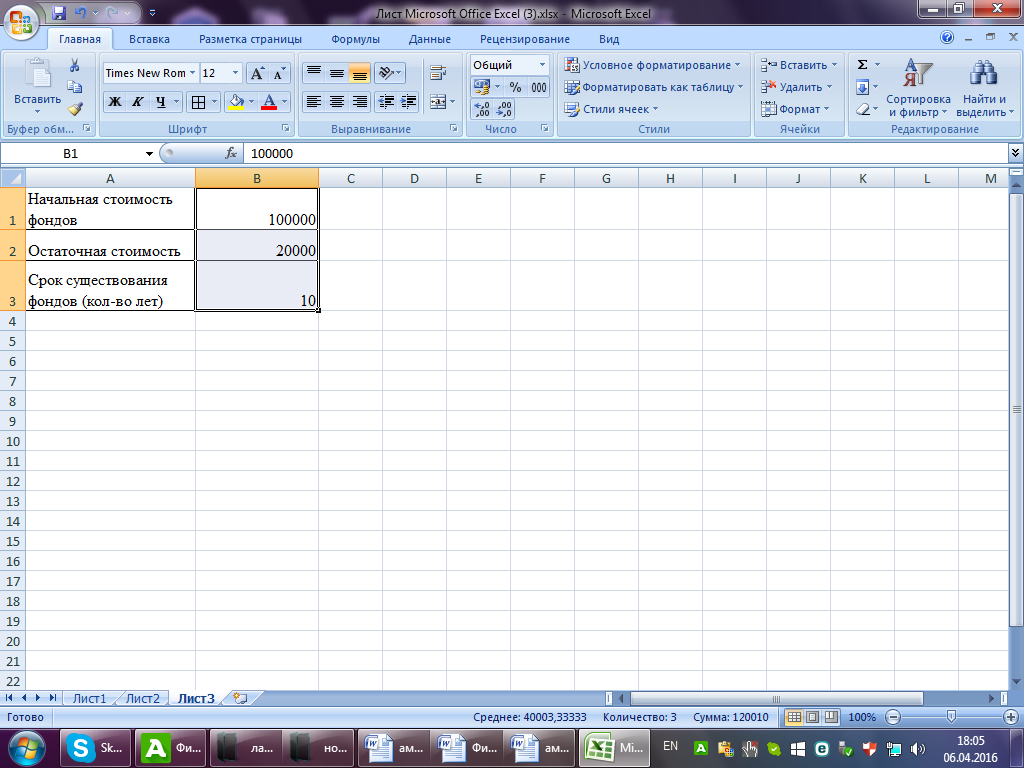Adjust the zoom slider handle
Image resolution: width=1024 pixels, height=768 pixels.
click(951, 717)
